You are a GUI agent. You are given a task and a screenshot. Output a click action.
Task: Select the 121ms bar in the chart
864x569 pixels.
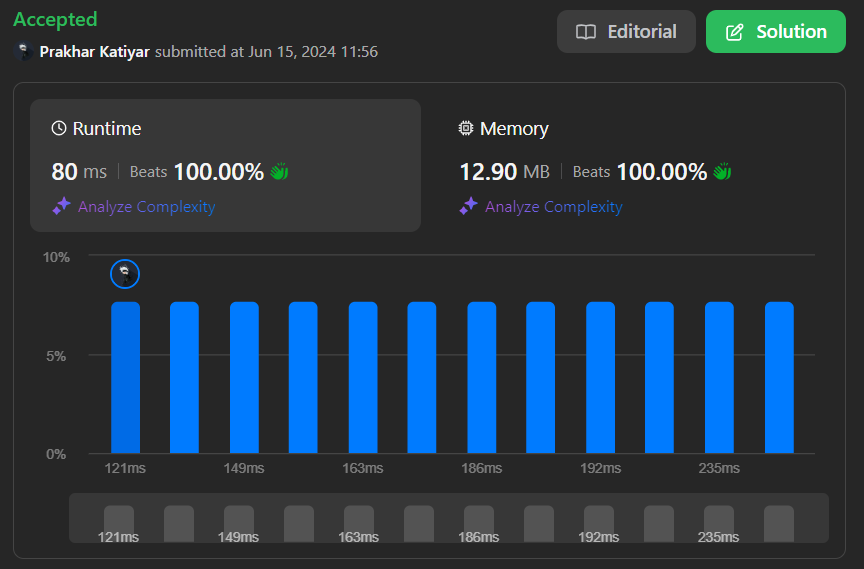tap(125, 378)
